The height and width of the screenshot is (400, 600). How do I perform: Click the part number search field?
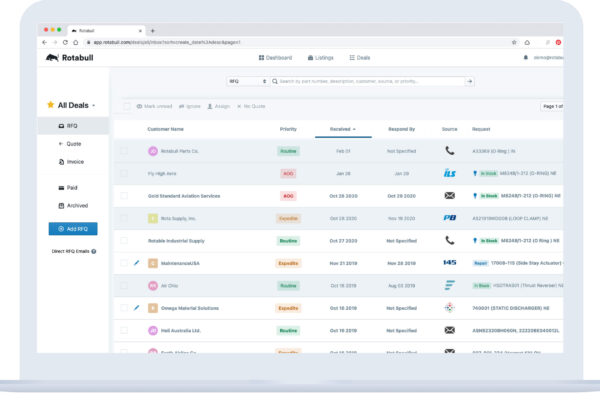[370, 81]
